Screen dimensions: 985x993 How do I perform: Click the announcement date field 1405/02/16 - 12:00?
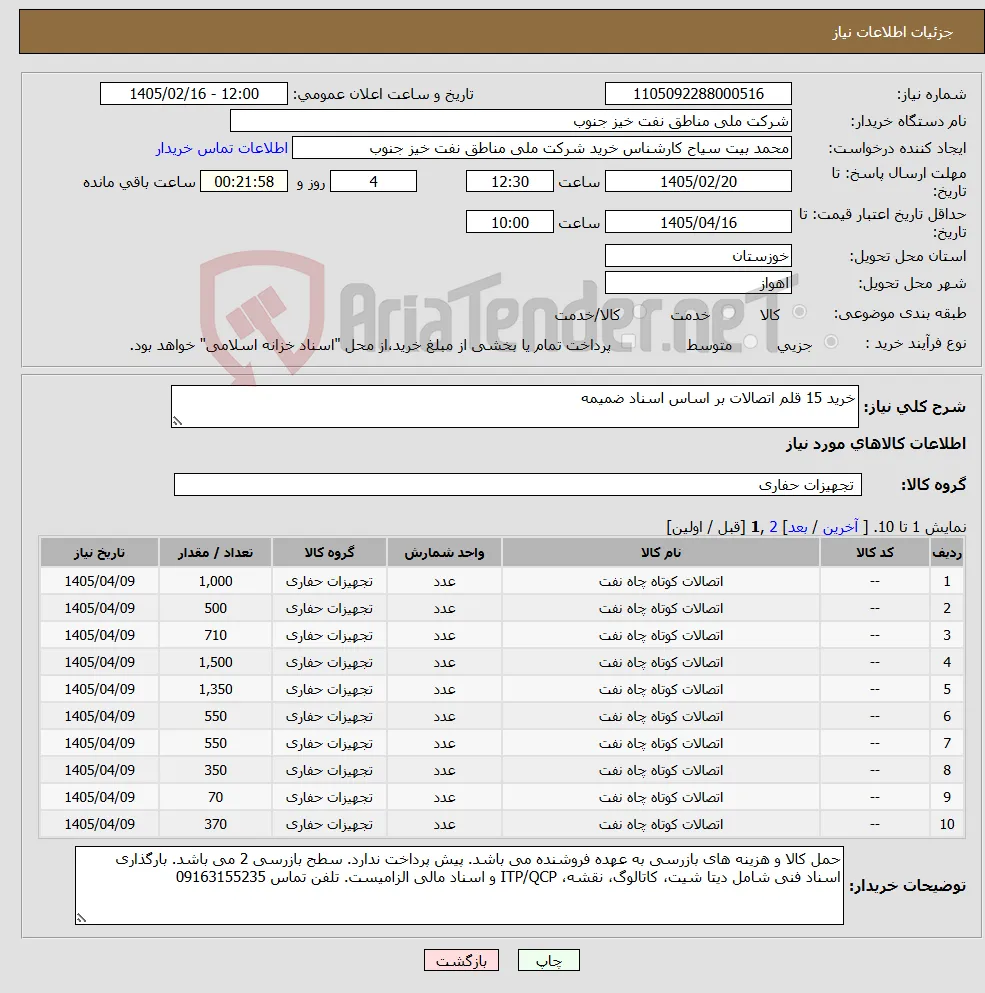194,94
